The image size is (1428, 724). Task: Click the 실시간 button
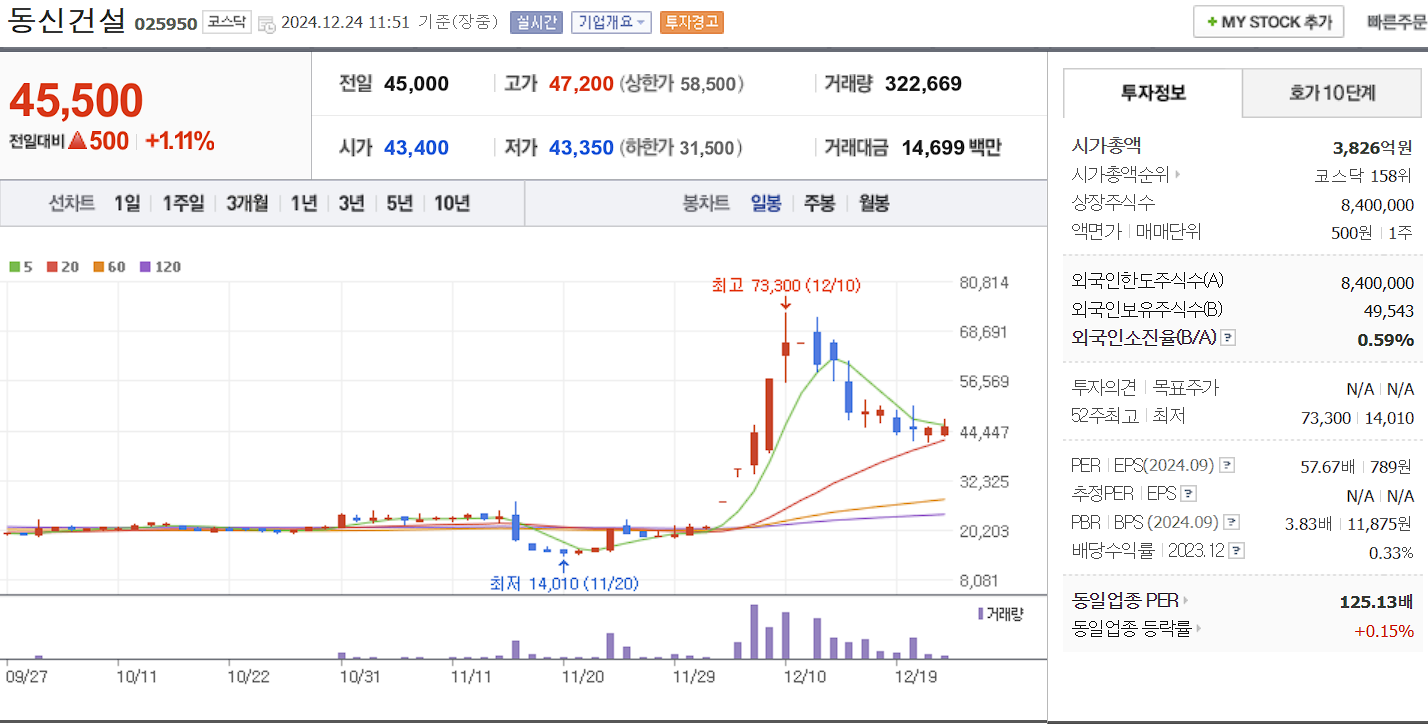coord(538,21)
